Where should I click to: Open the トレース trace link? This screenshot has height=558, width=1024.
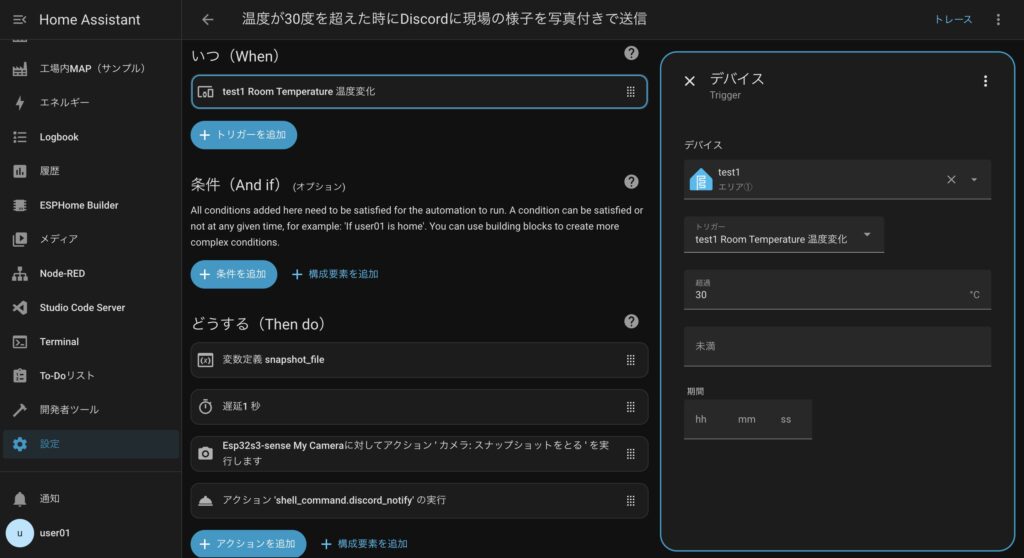pos(953,20)
